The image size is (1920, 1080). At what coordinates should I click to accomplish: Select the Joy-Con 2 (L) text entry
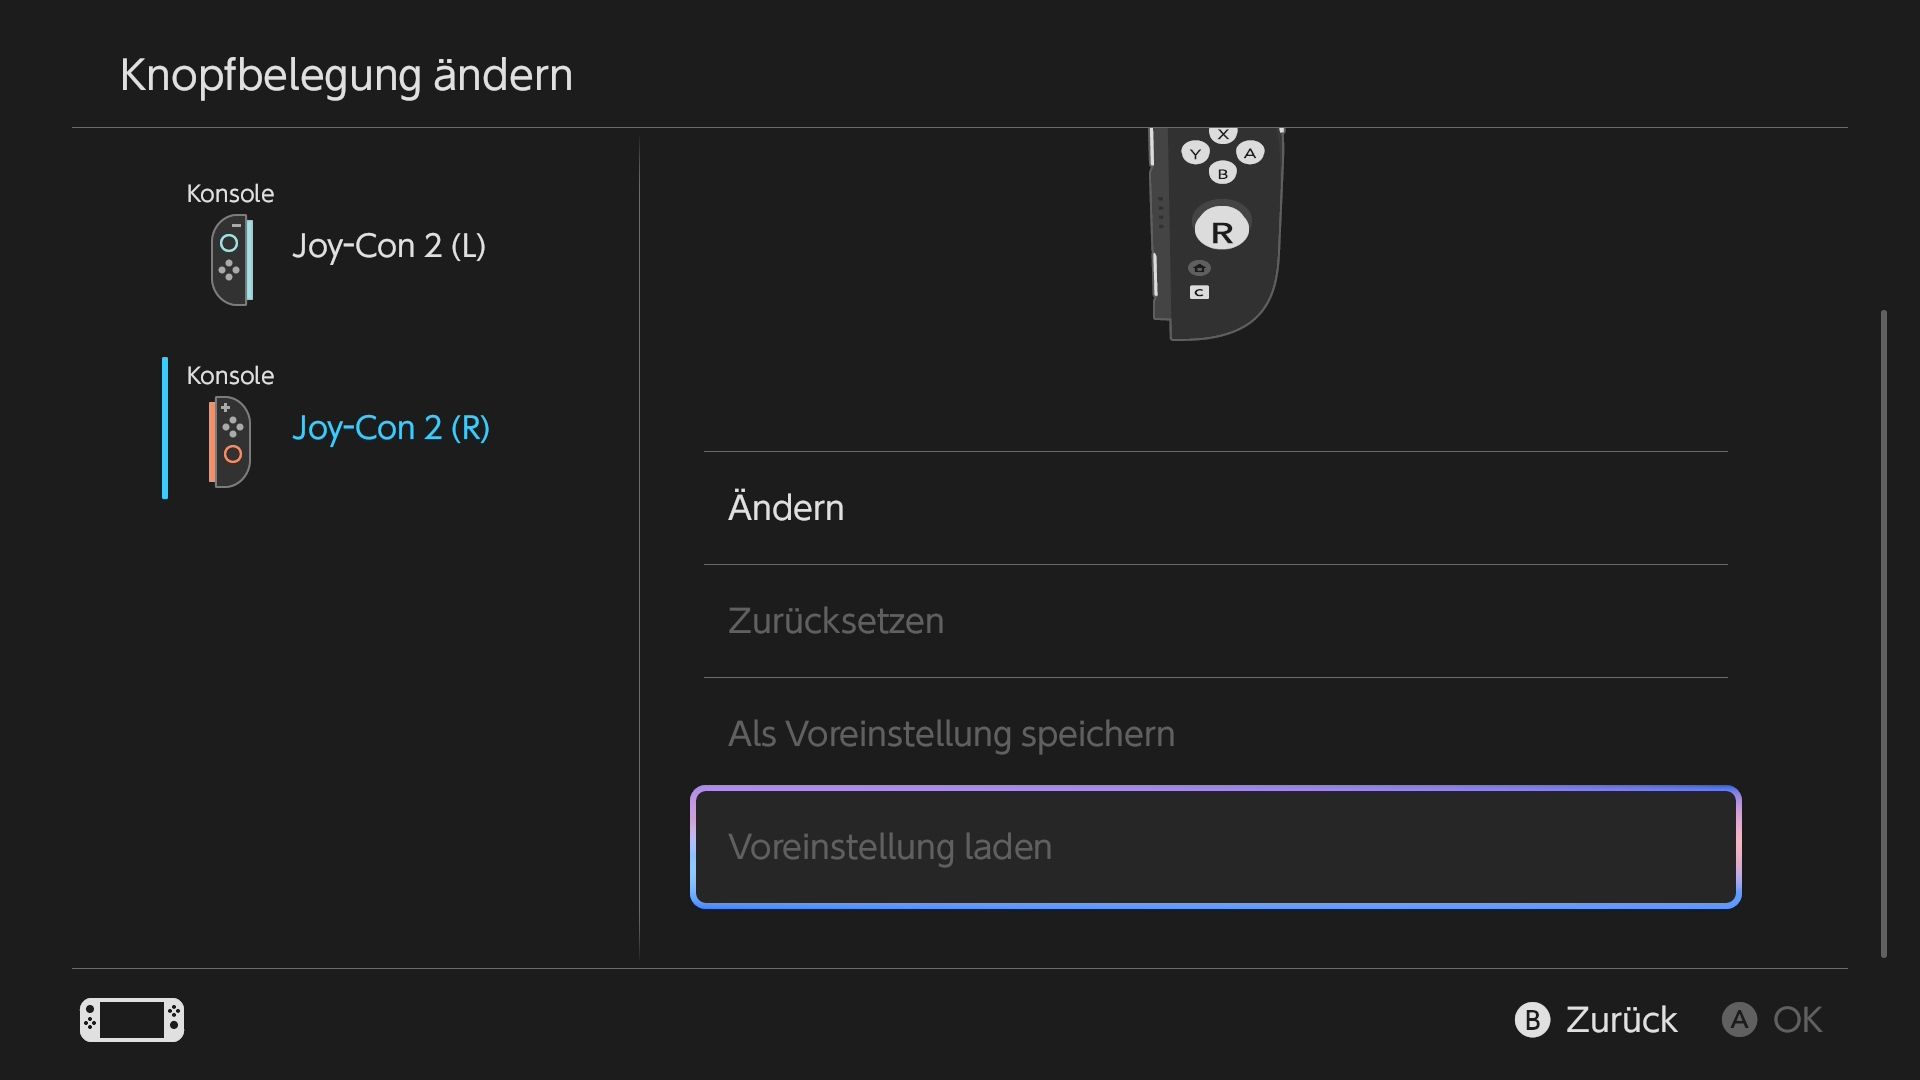389,246
